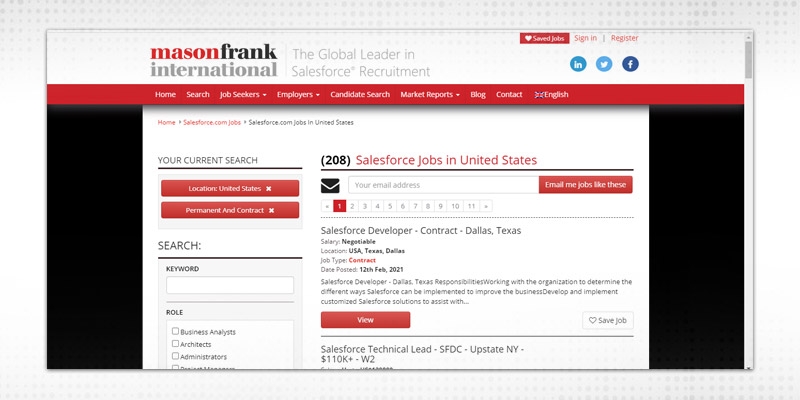Click the red View button
The height and width of the screenshot is (400, 800).
tap(365, 320)
